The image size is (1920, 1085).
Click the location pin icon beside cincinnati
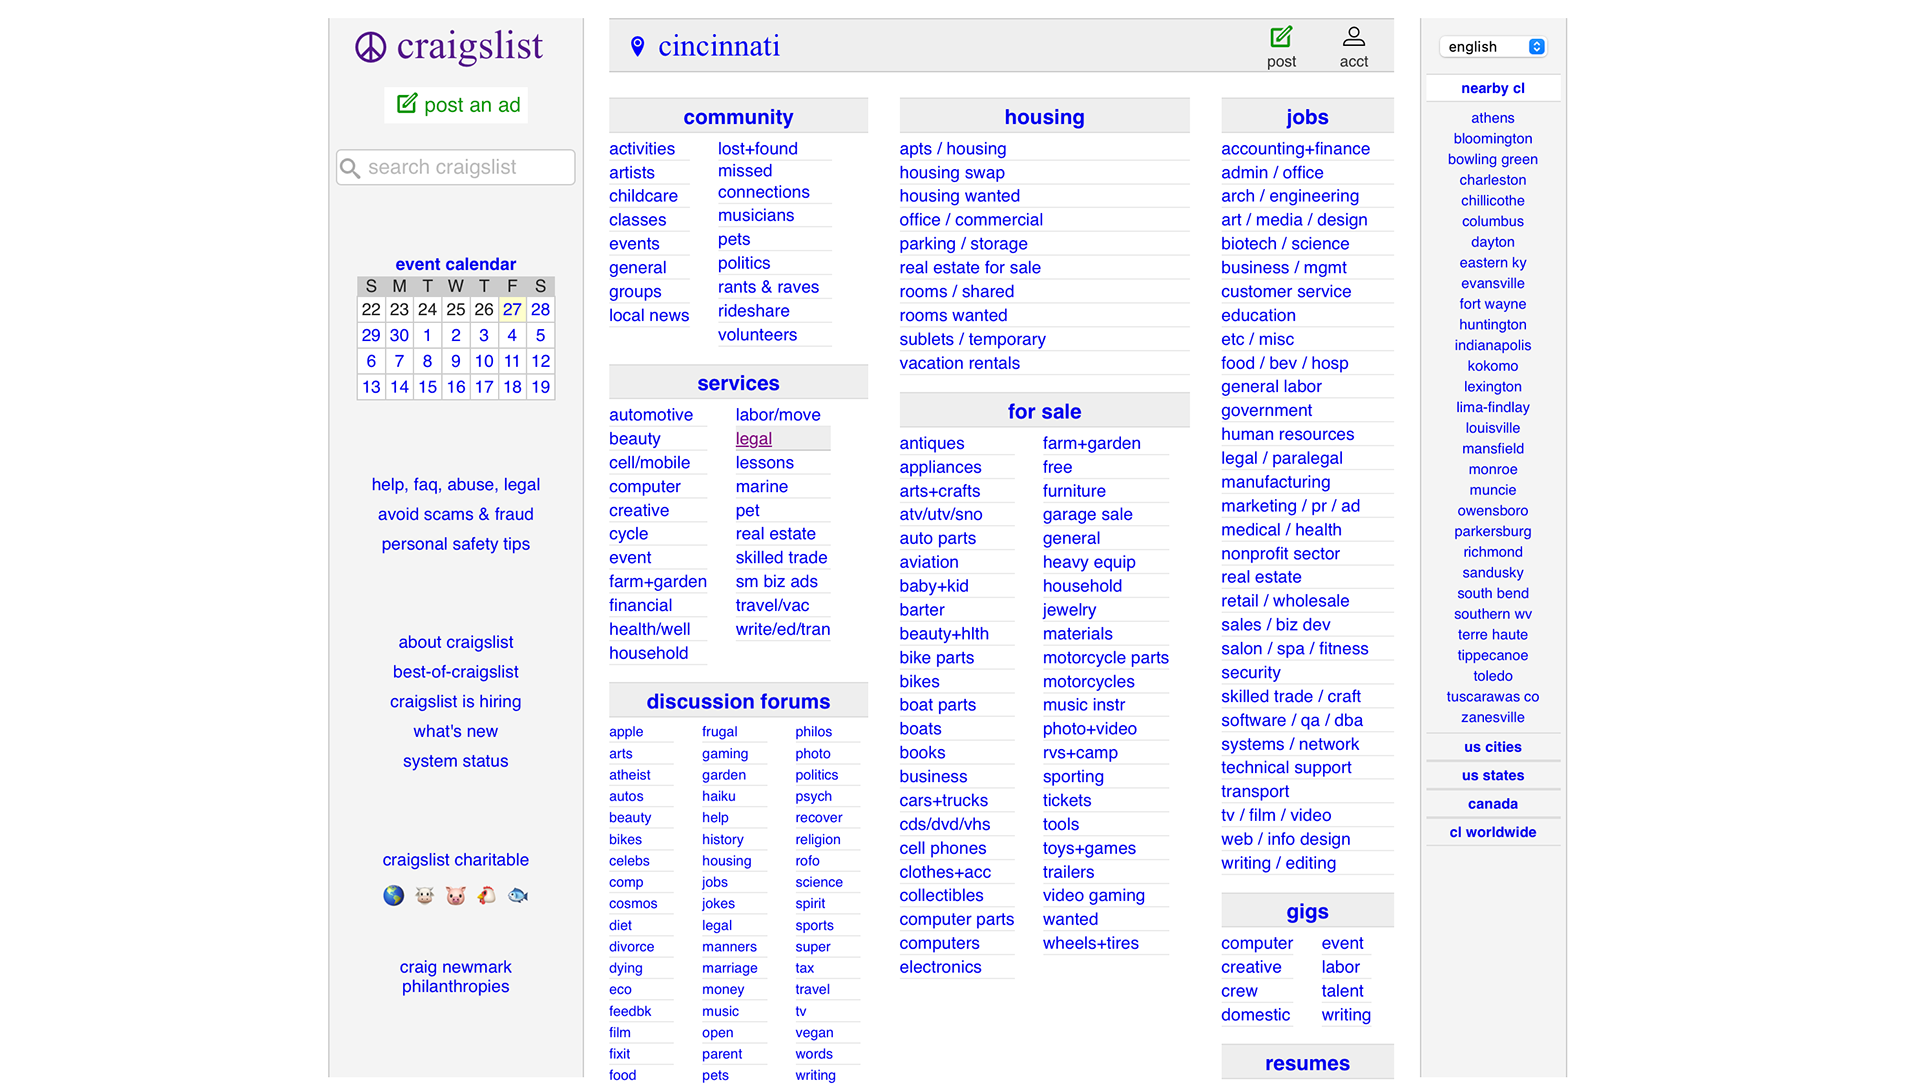coord(637,46)
